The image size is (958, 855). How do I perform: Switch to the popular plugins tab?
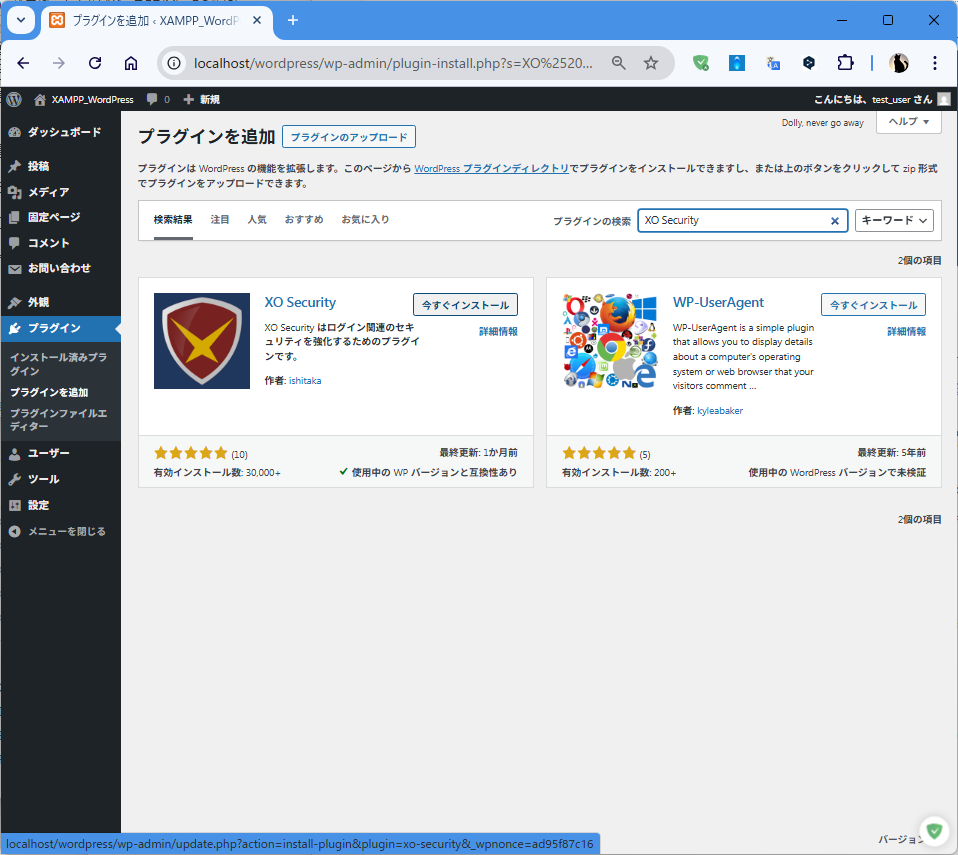tap(257, 219)
